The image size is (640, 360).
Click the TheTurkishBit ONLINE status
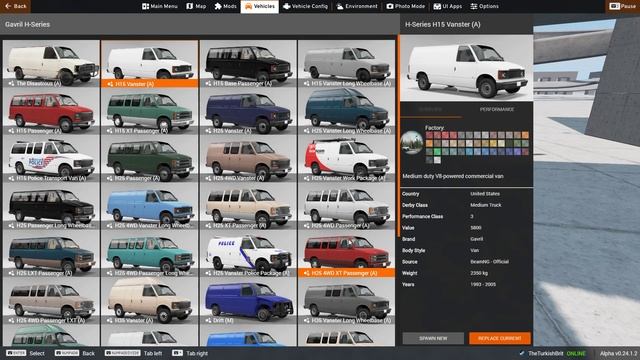click(552, 353)
